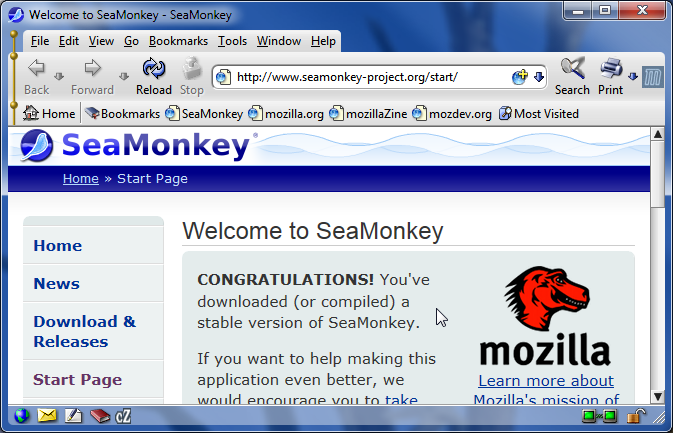Open Download & Releases sidebar link
This screenshot has height=433, width=673.
(85, 331)
